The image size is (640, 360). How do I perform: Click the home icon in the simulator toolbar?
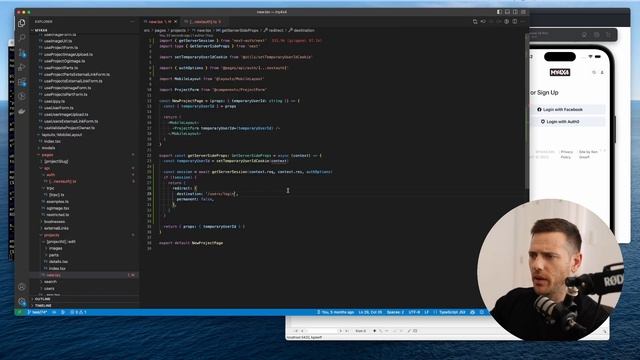pyautogui.click(x=584, y=35)
